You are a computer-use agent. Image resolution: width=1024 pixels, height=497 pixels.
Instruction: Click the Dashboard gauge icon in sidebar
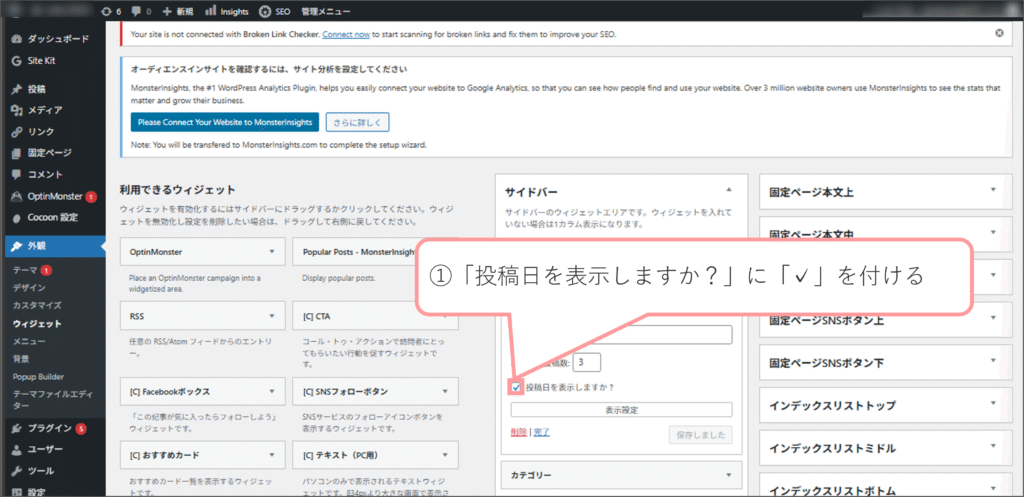[x=17, y=39]
